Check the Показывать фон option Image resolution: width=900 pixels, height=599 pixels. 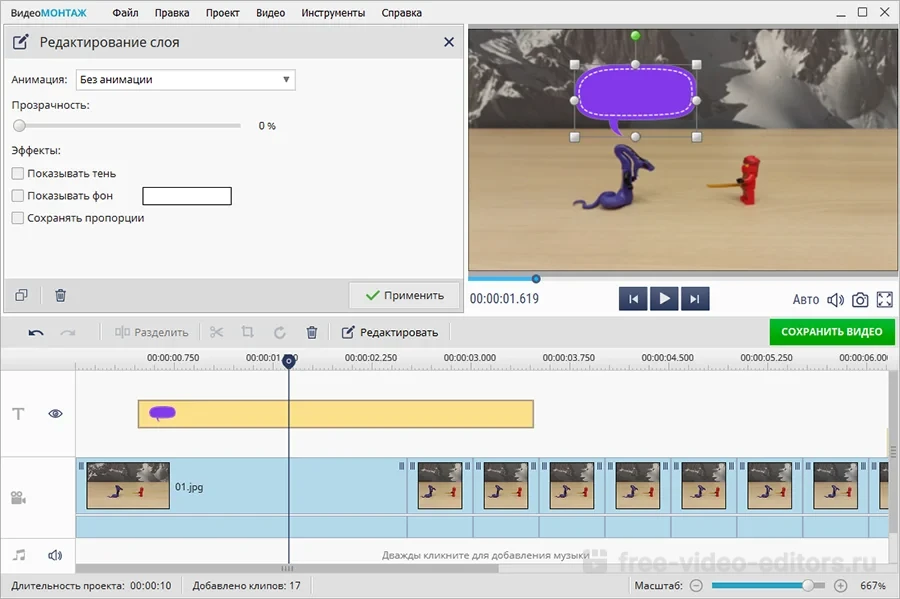[x=18, y=196]
